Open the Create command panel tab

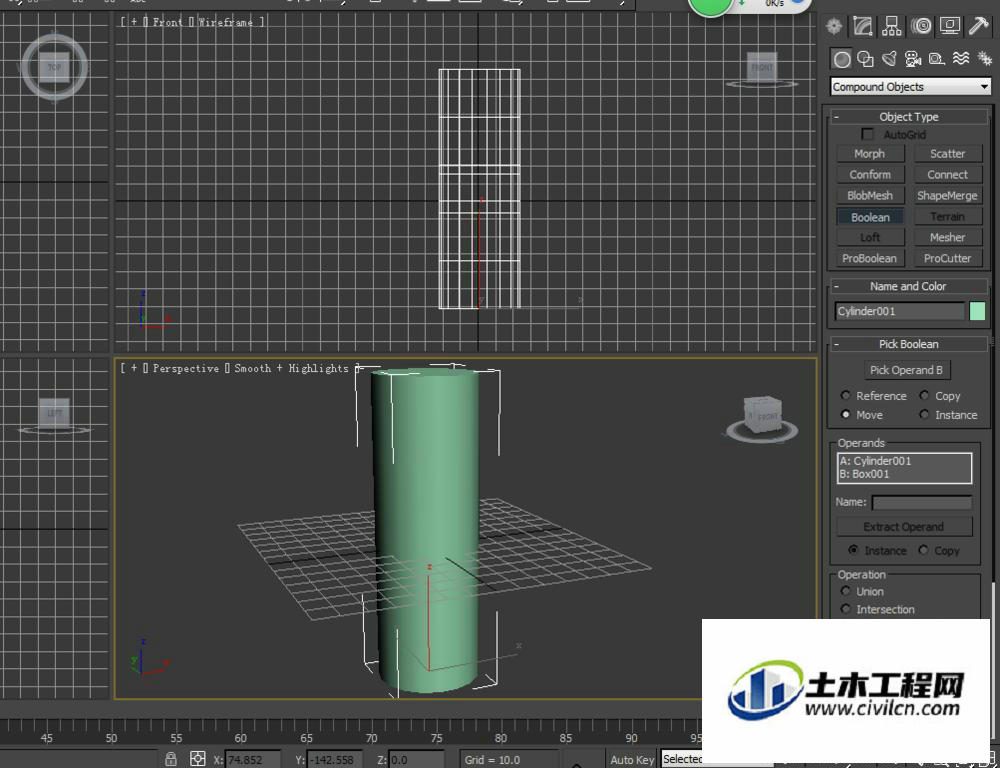[834, 26]
